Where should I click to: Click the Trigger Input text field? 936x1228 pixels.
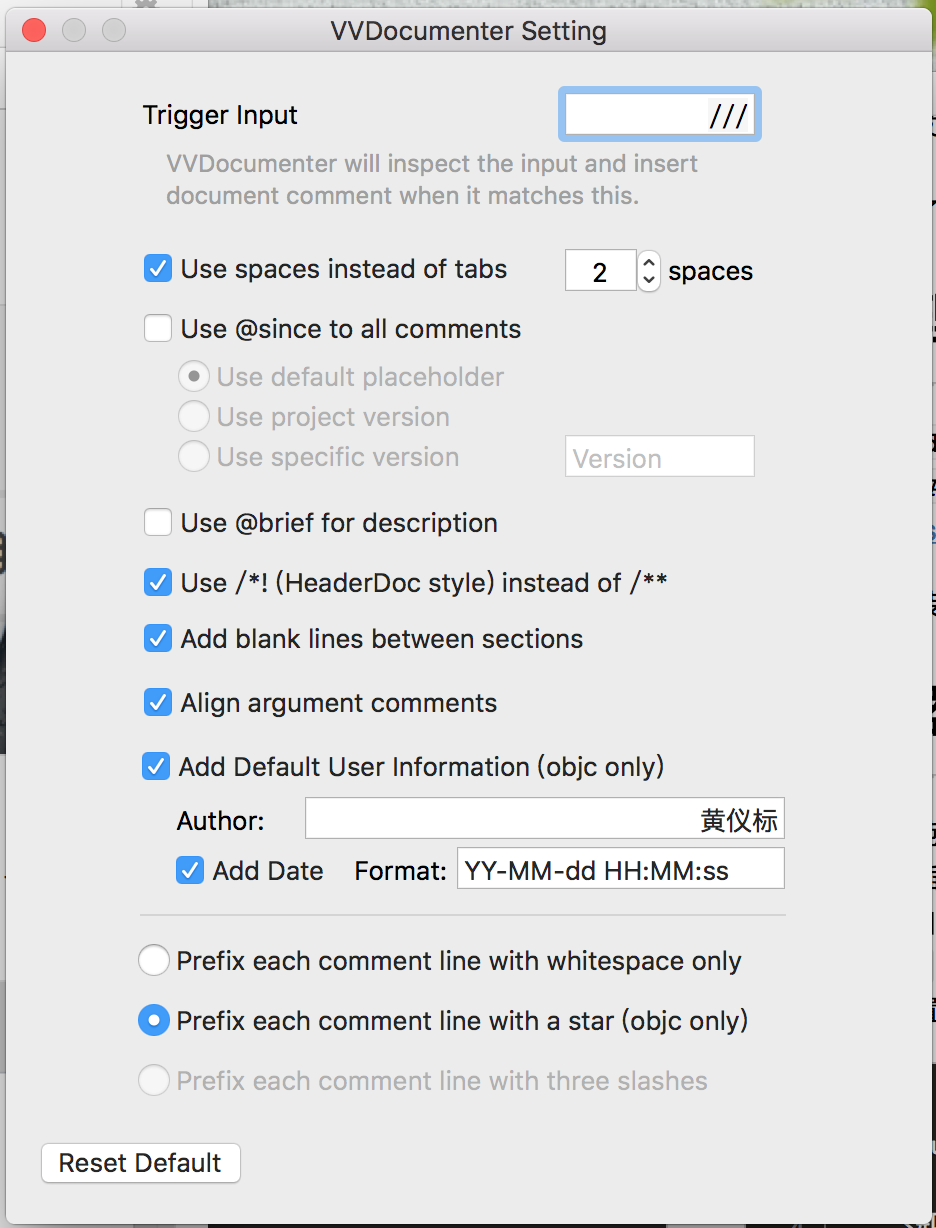(659, 115)
